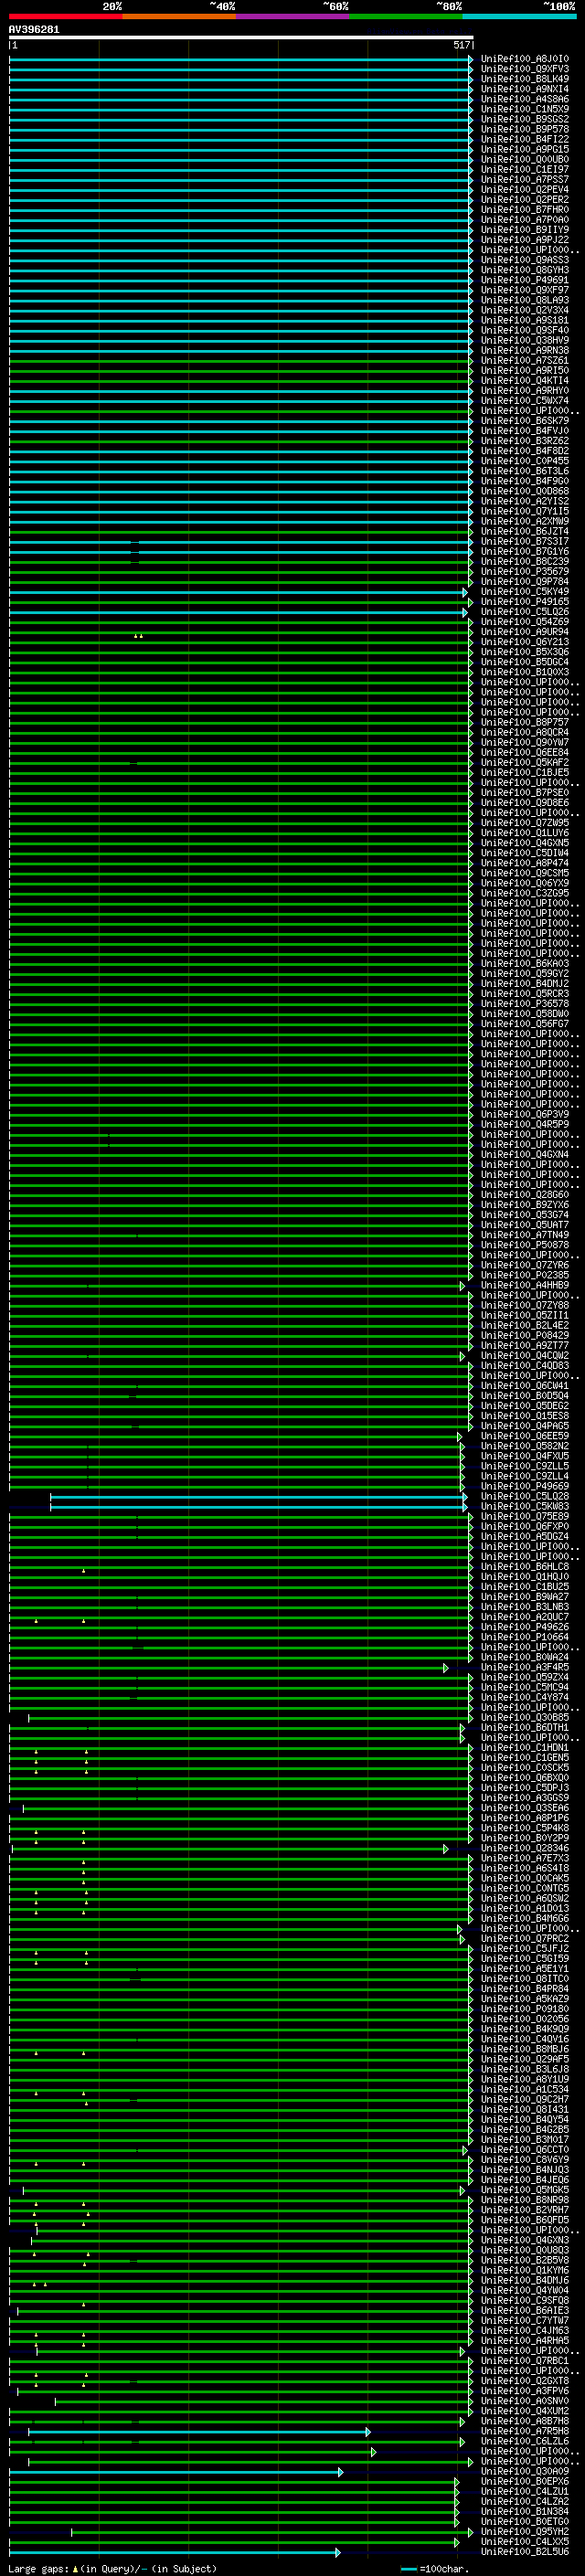
Task: Select hit UniRef100_Q7Y1I5
Action: tap(525, 511)
